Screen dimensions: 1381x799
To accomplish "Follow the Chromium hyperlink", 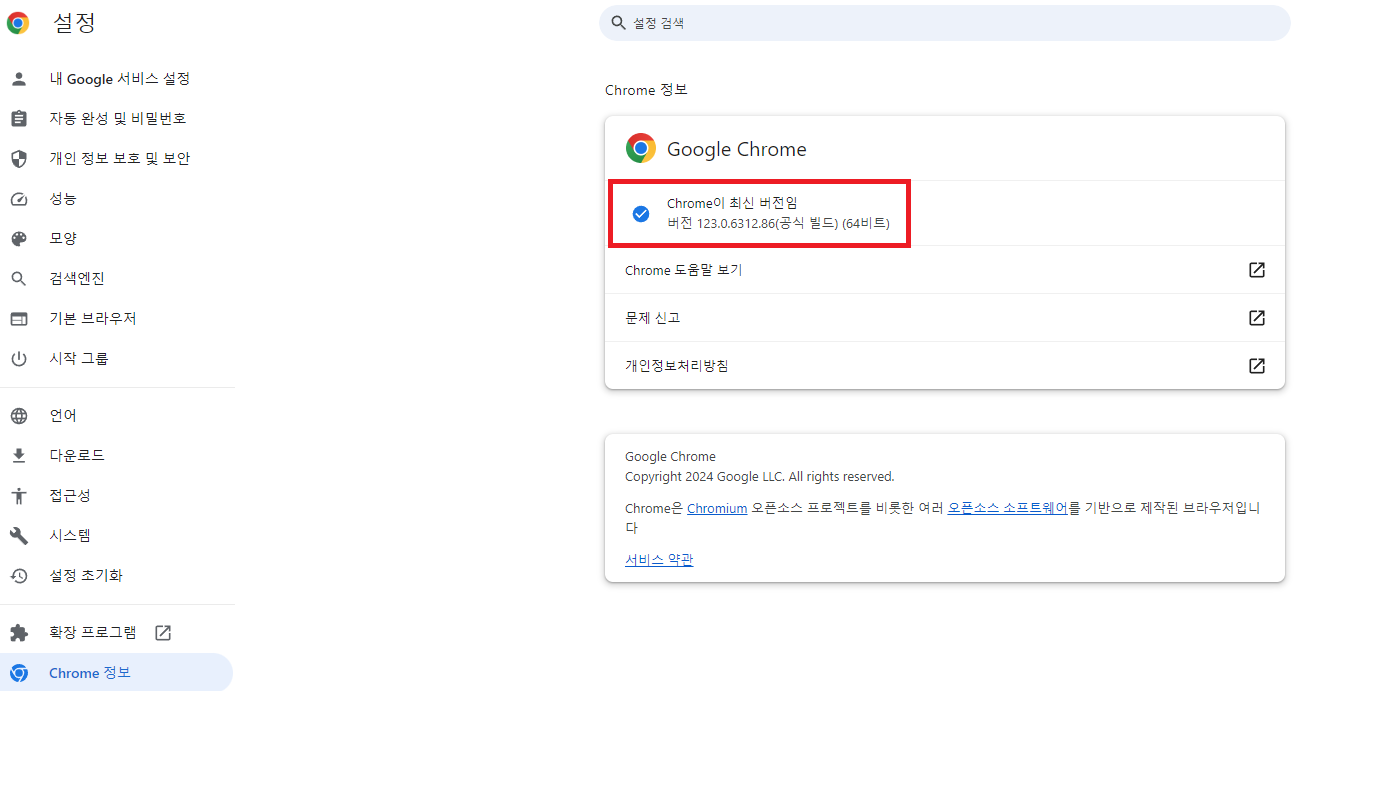I will point(717,508).
